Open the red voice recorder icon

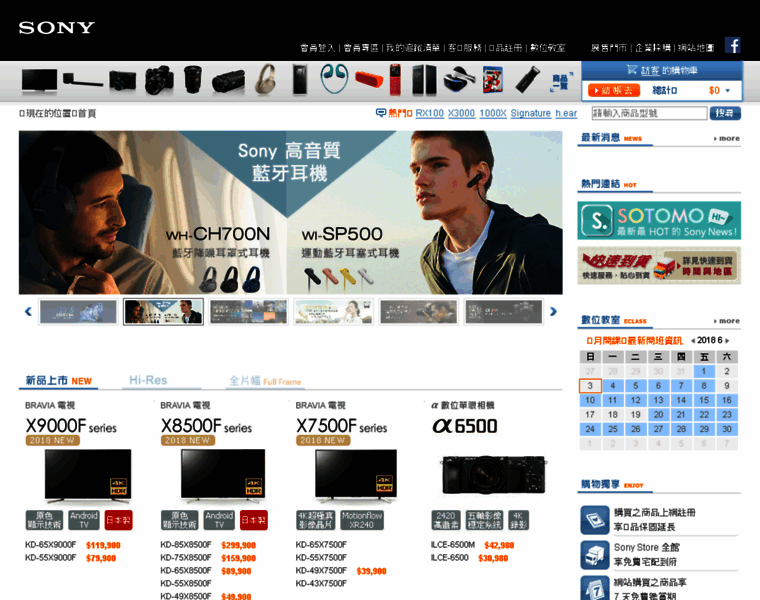coord(395,79)
